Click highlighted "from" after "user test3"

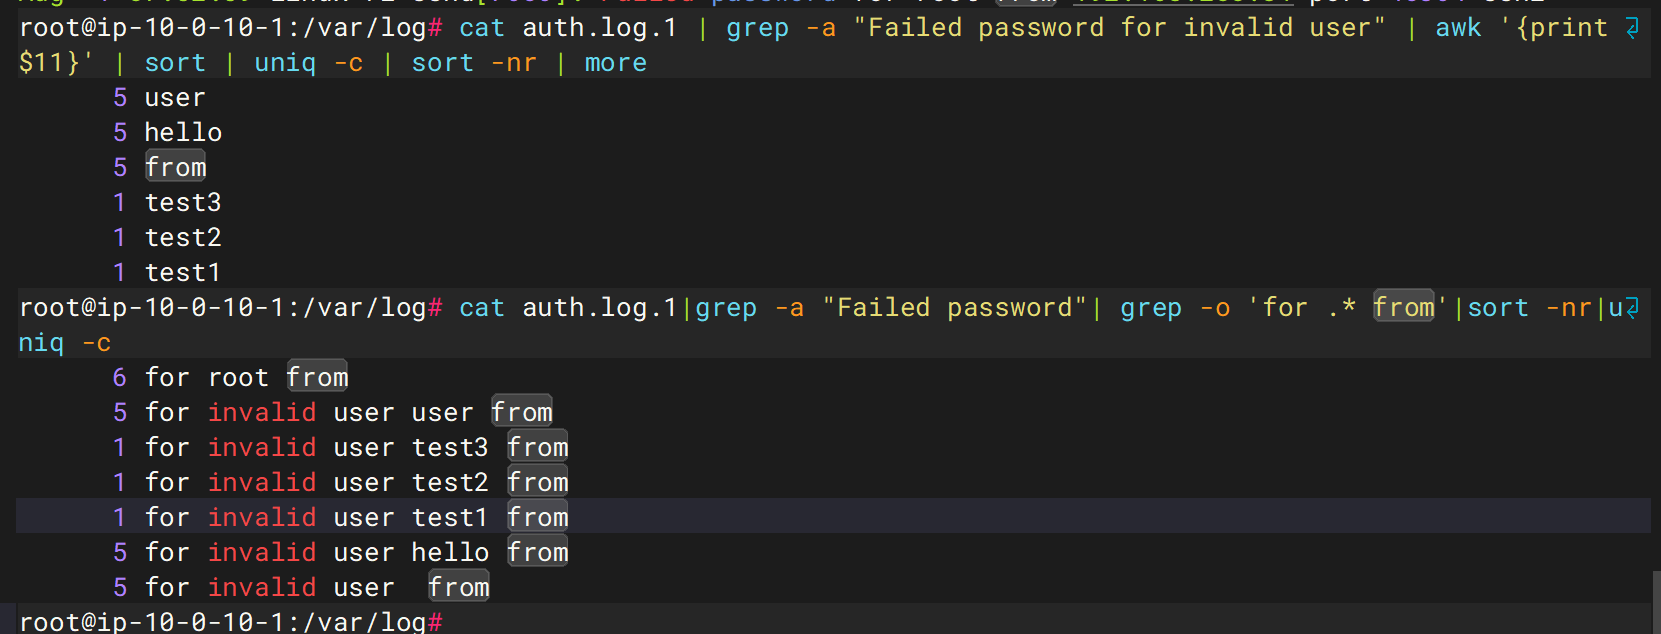coord(537,447)
